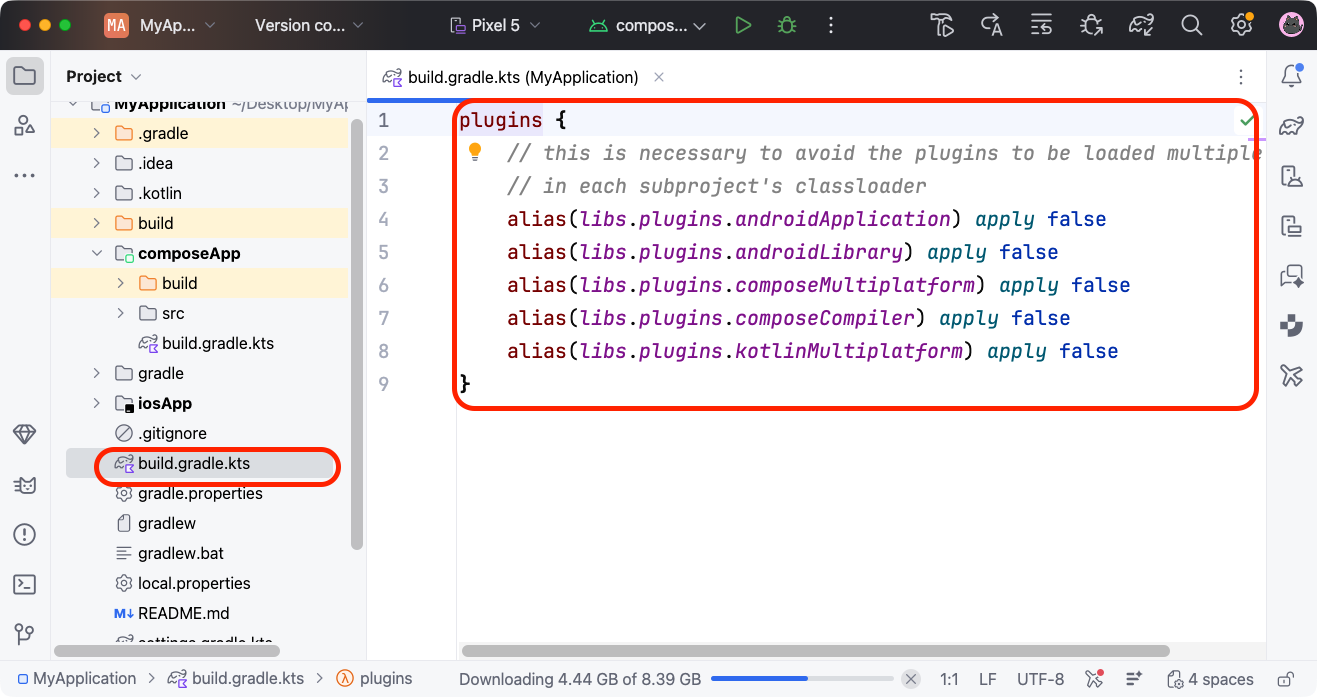
Task: Open the Git tool window icon
Action: coord(25,634)
